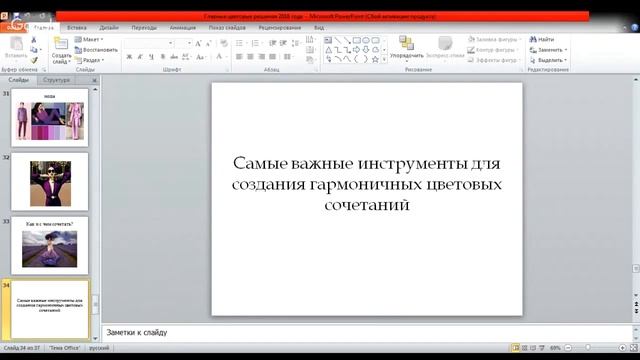Select slide 31 thumbnail titled мода
Image resolution: width=640 pixels, height=360 pixels.
50,118
